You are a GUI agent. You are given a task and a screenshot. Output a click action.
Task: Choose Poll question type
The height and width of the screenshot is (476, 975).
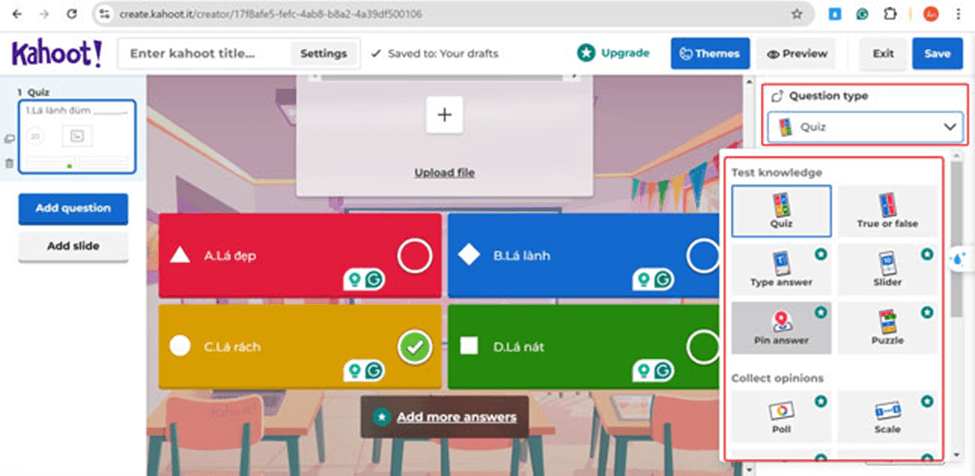[x=781, y=416]
